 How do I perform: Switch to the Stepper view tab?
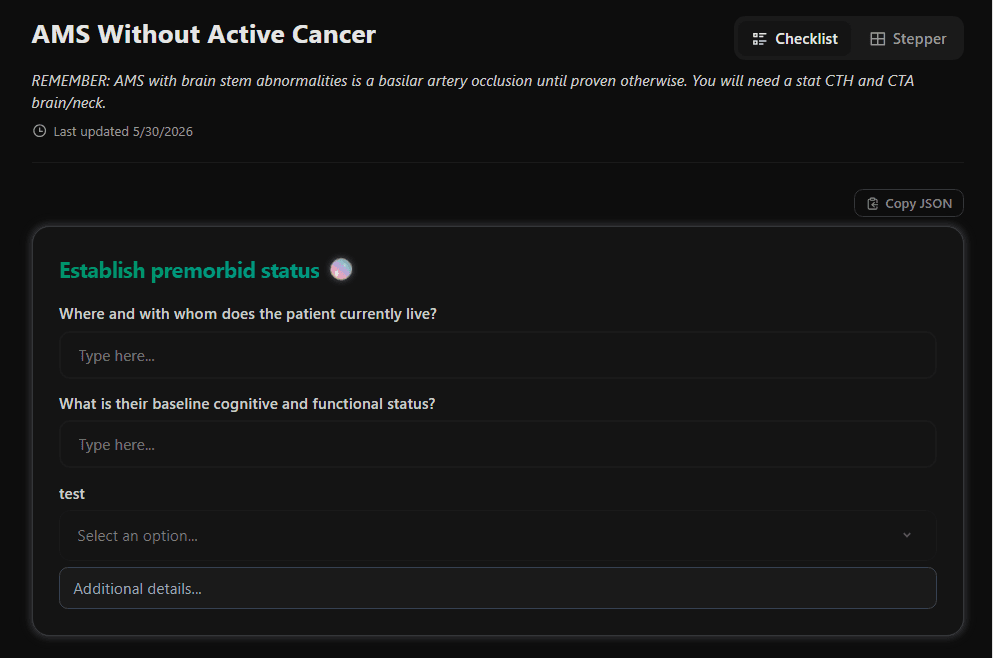[908, 39]
